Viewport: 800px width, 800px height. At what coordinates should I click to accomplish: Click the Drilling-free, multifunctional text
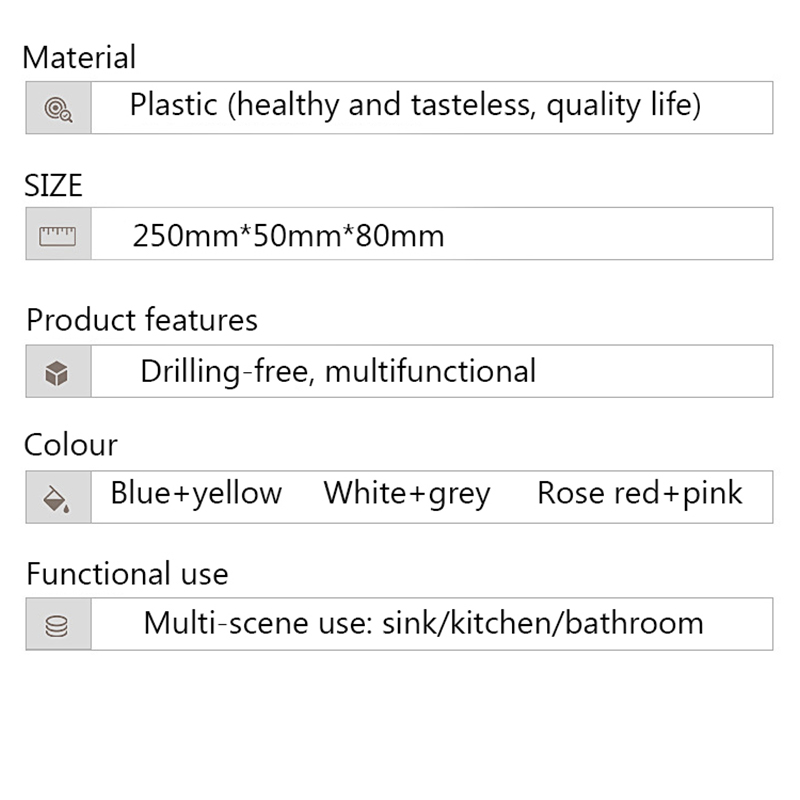(338, 371)
